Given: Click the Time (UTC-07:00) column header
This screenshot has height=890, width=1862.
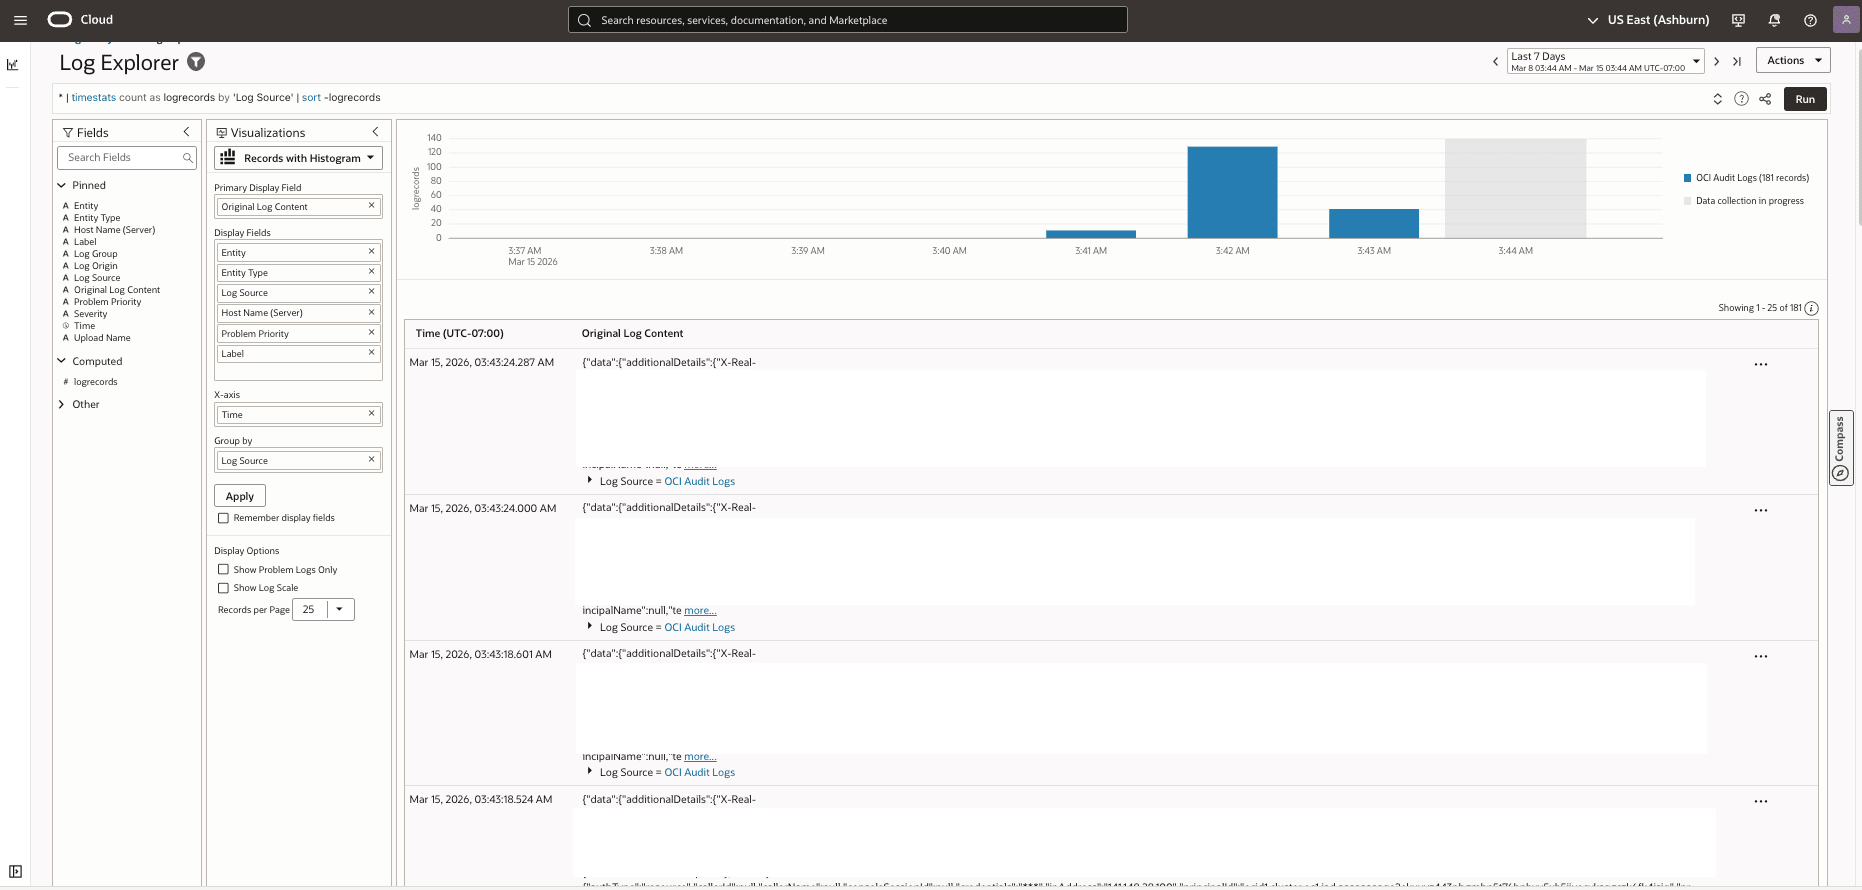Looking at the screenshot, I should (460, 333).
